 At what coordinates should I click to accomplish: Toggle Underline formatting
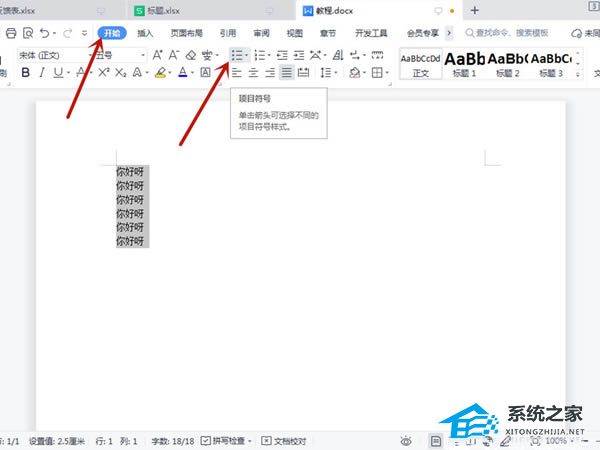[58, 72]
